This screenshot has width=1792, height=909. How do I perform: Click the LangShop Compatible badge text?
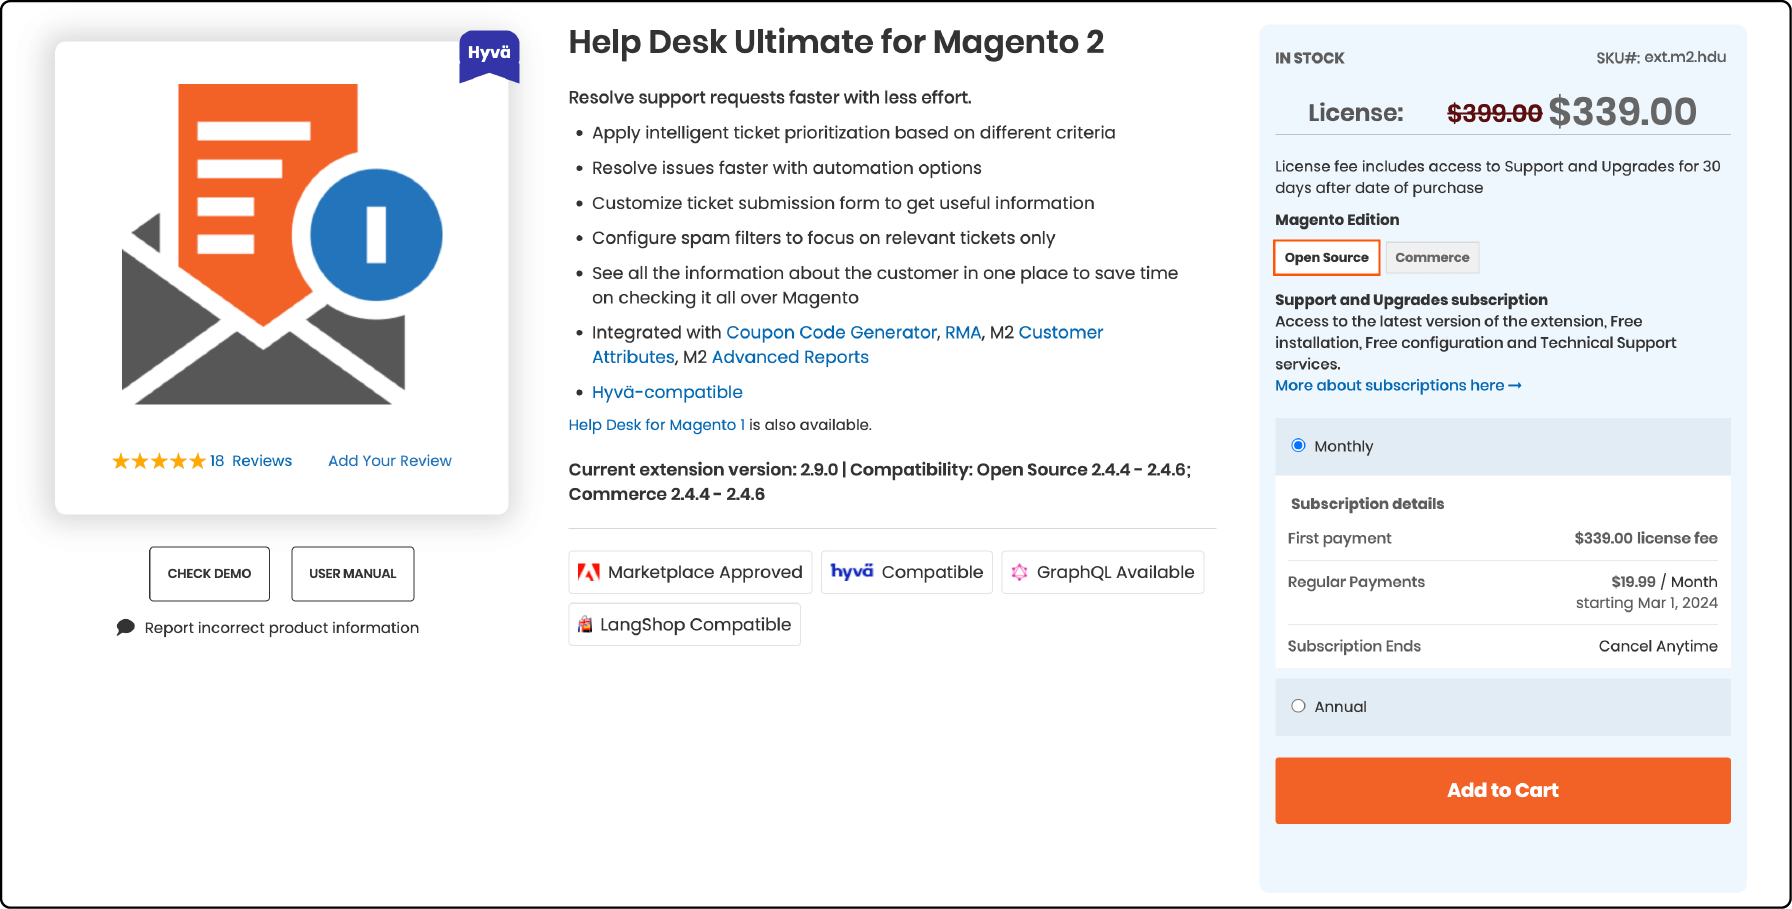696,624
